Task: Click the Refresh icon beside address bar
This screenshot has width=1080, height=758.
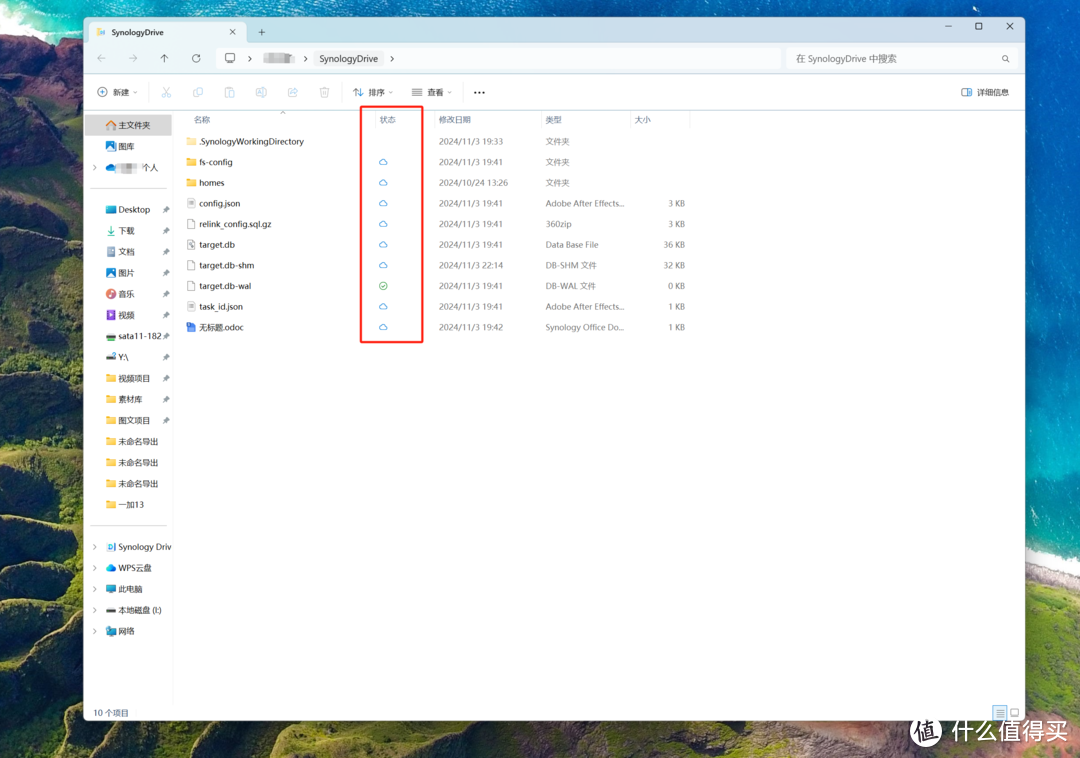Action: (196, 59)
